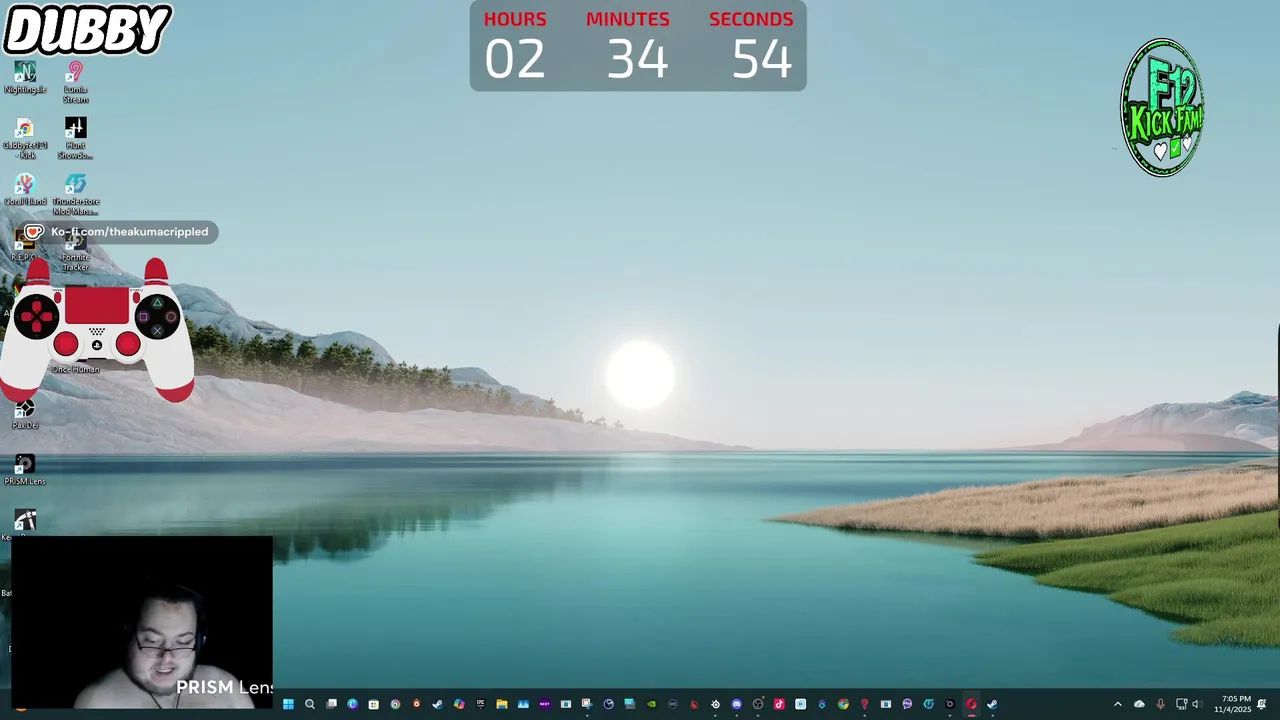This screenshot has width=1280, height=720.
Task: Open taskbar Search magnifier
Action: click(x=310, y=704)
